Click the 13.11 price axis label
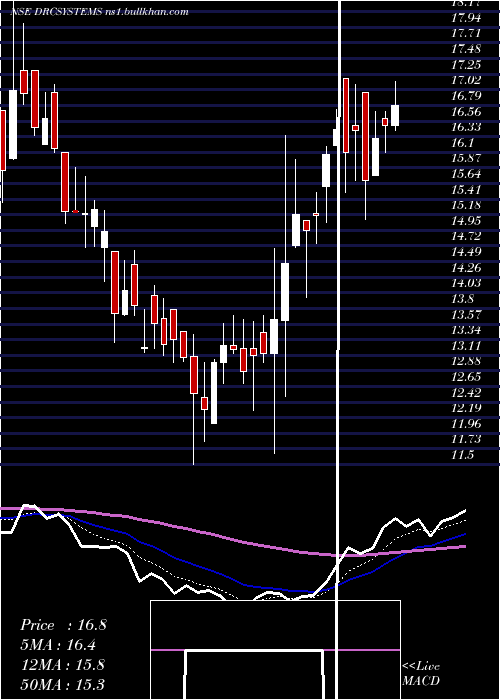 [x=466, y=346]
